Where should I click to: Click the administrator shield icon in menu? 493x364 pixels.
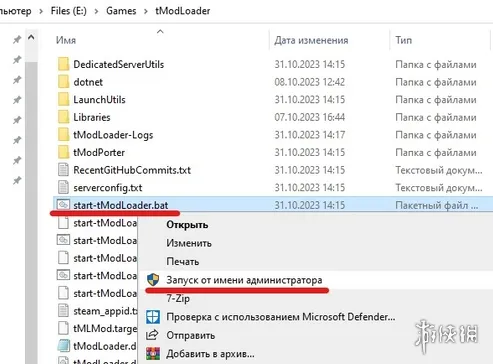pyautogui.click(x=153, y=280)
